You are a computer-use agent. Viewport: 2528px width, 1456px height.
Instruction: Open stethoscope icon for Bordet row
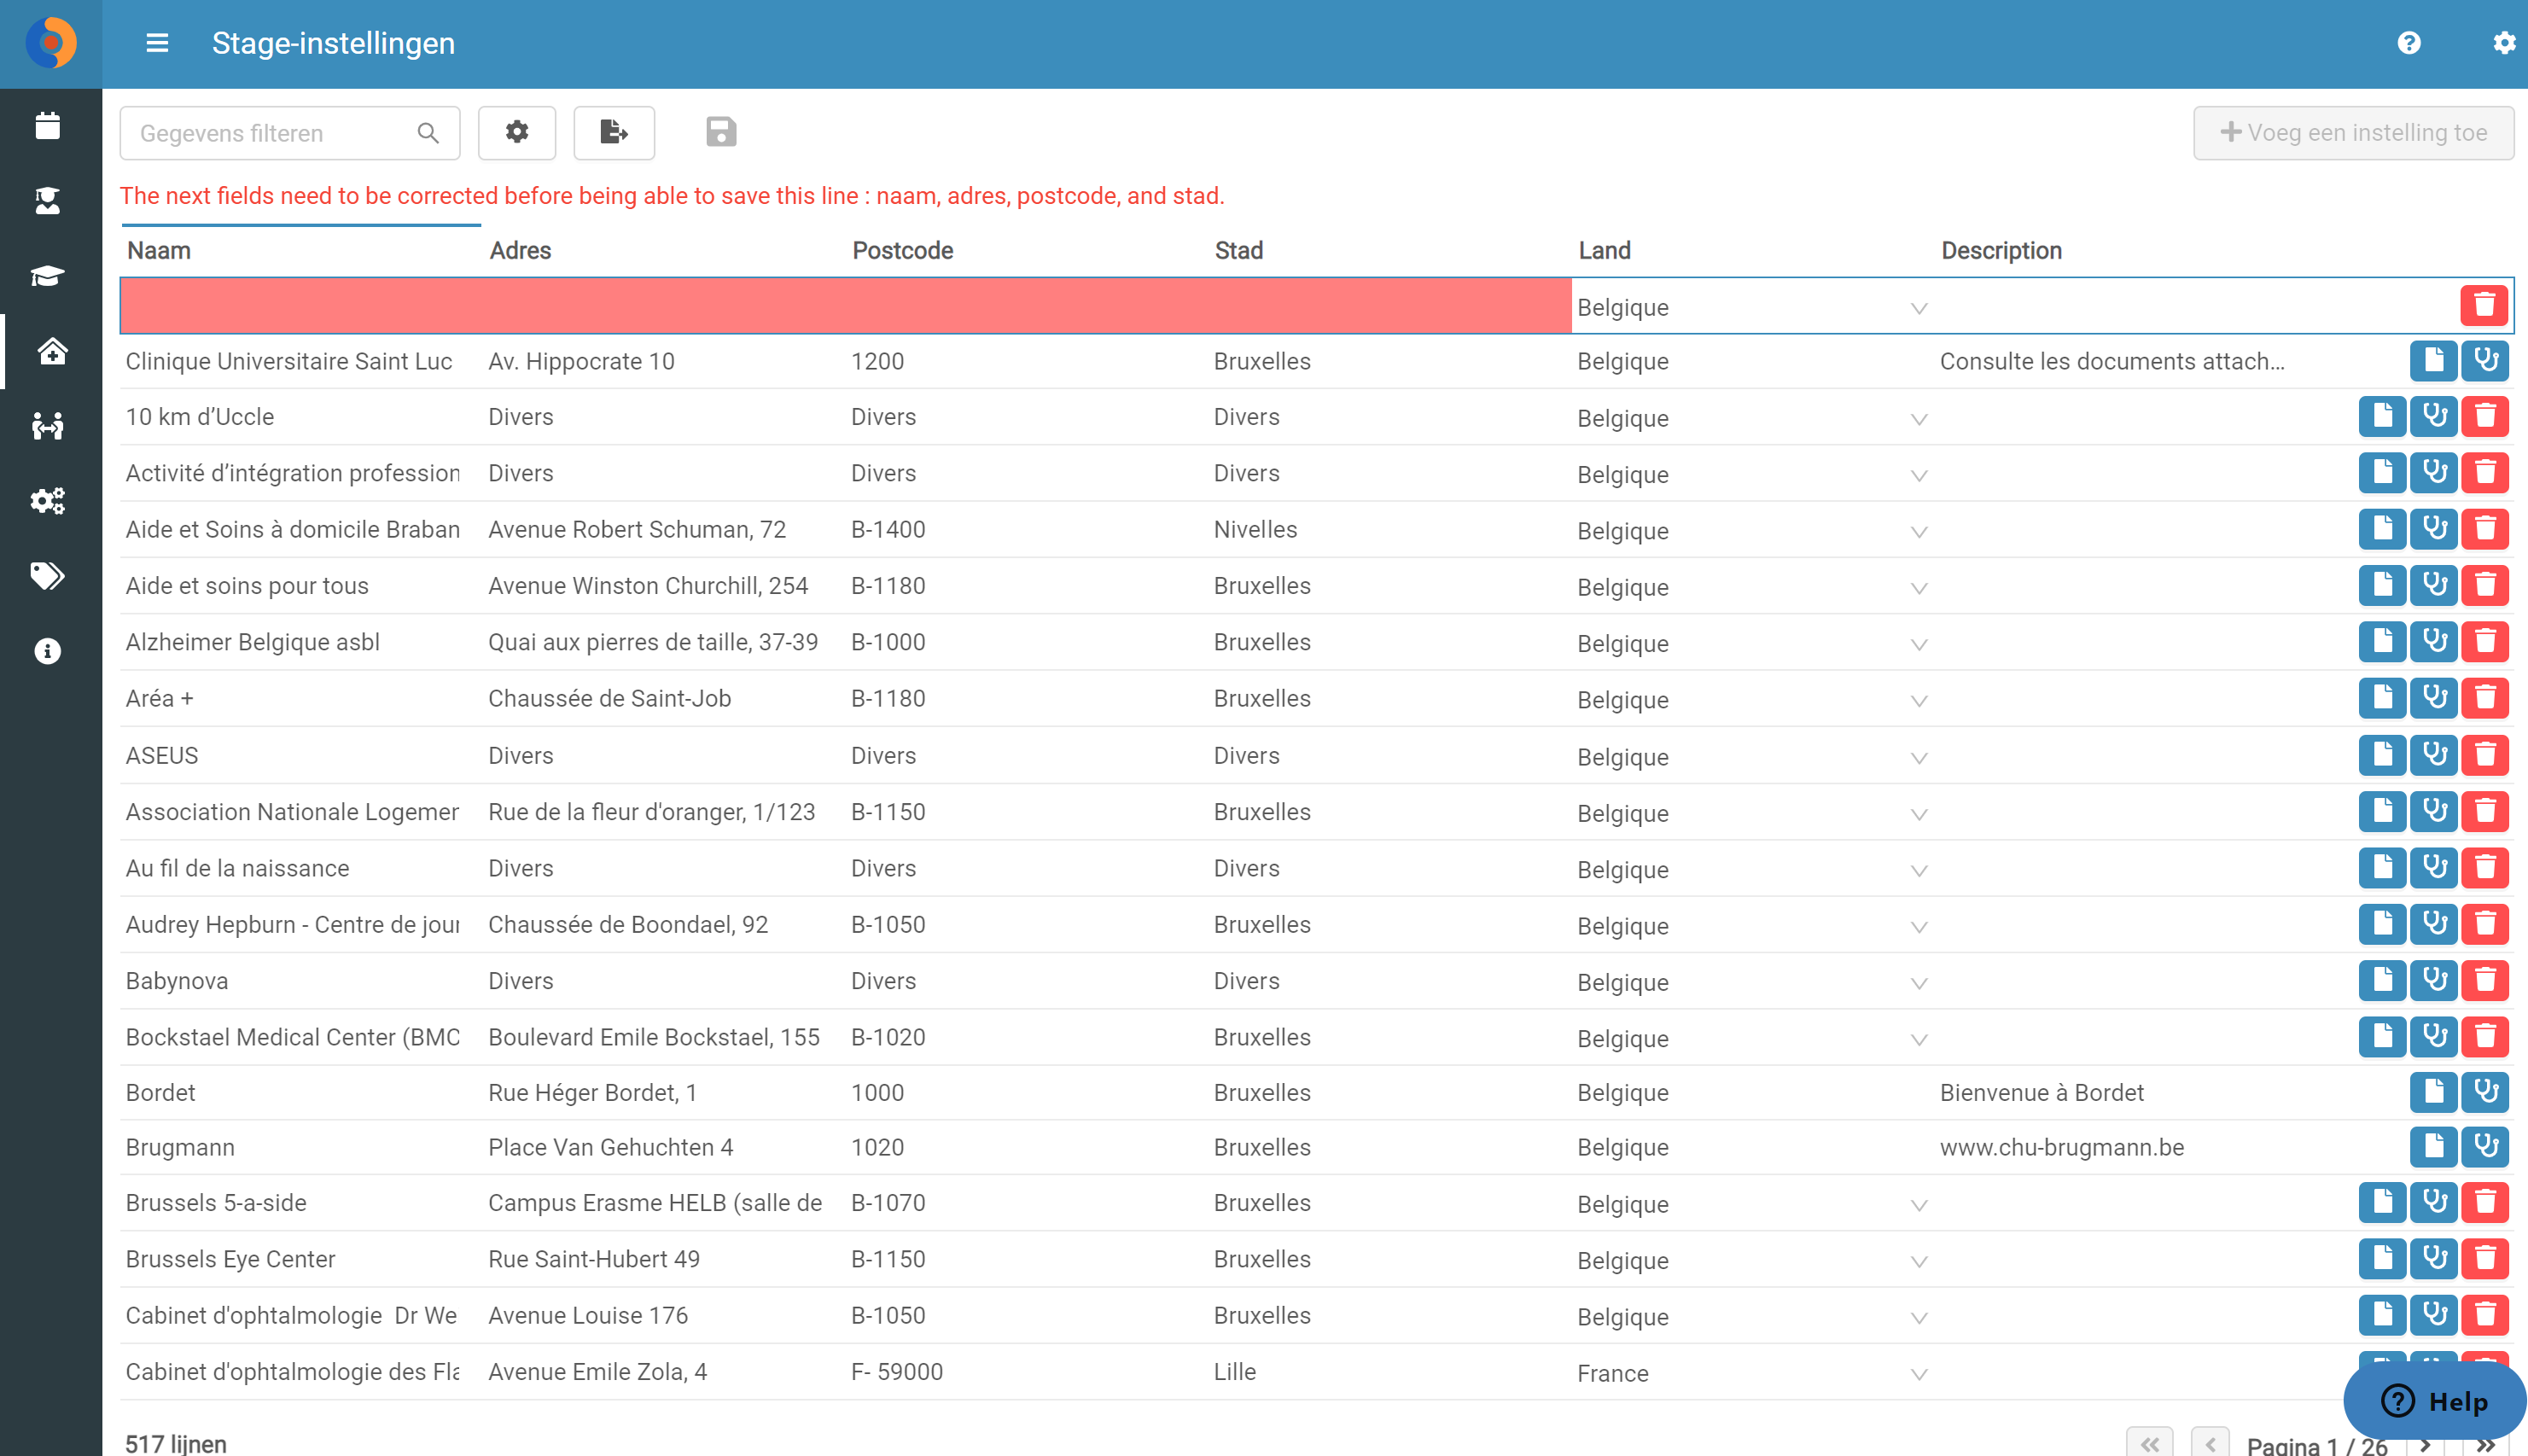[x=2485, y=1091]
